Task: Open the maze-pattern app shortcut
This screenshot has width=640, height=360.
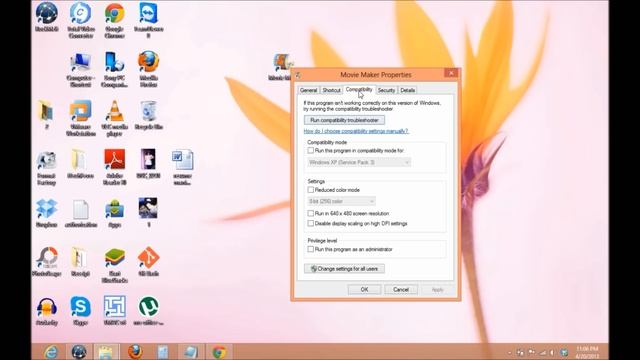Action: coord(114,311)
